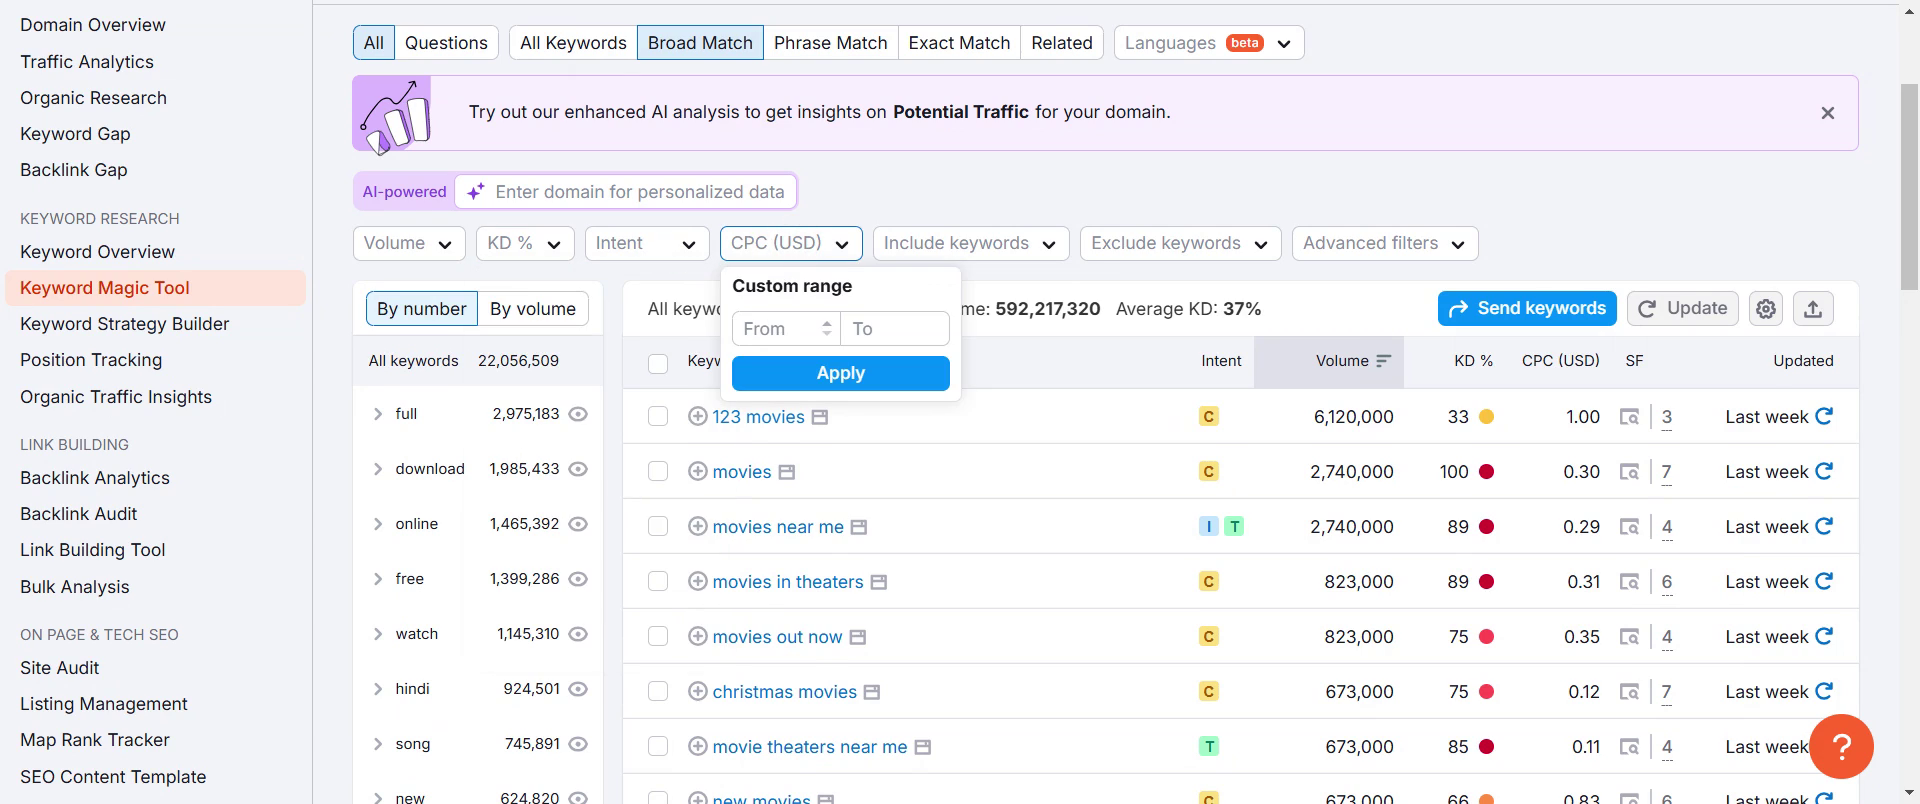Open SERP icon beside 'christmas movies'
1920x804 pixels.
pyautogui.click(x=872, y=692)
